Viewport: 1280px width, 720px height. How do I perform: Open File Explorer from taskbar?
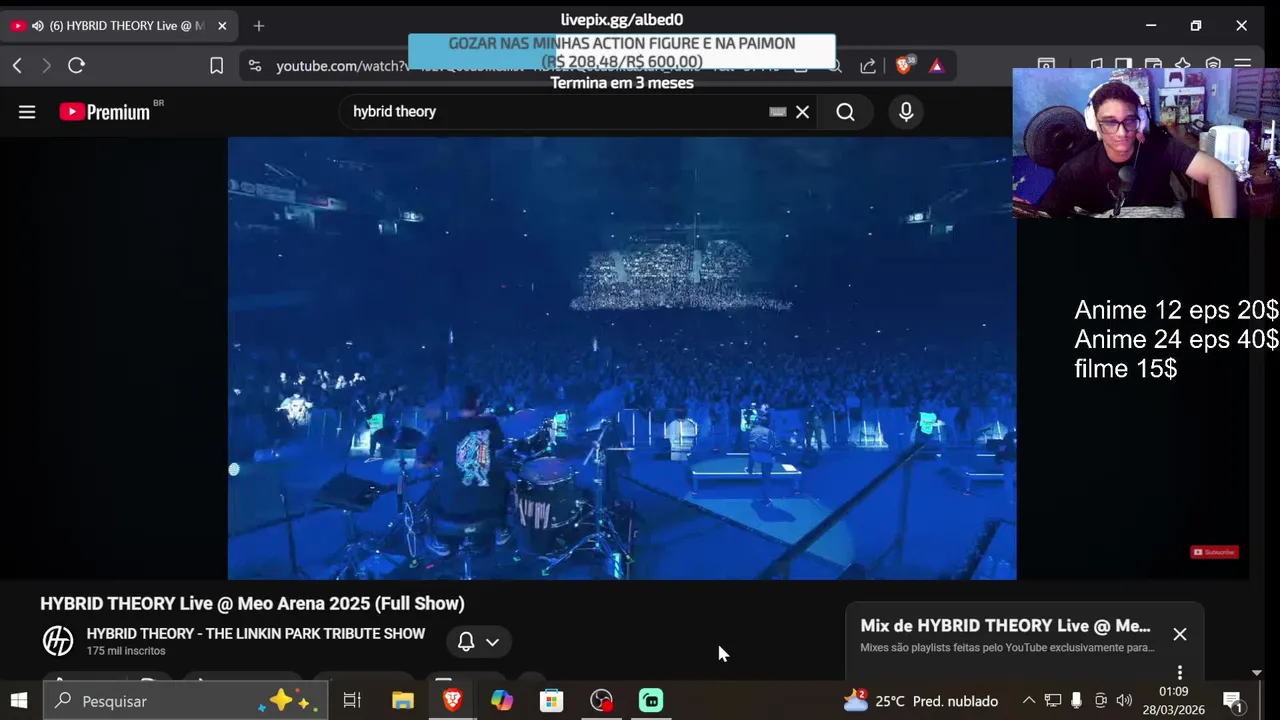[x=403, y=701]
